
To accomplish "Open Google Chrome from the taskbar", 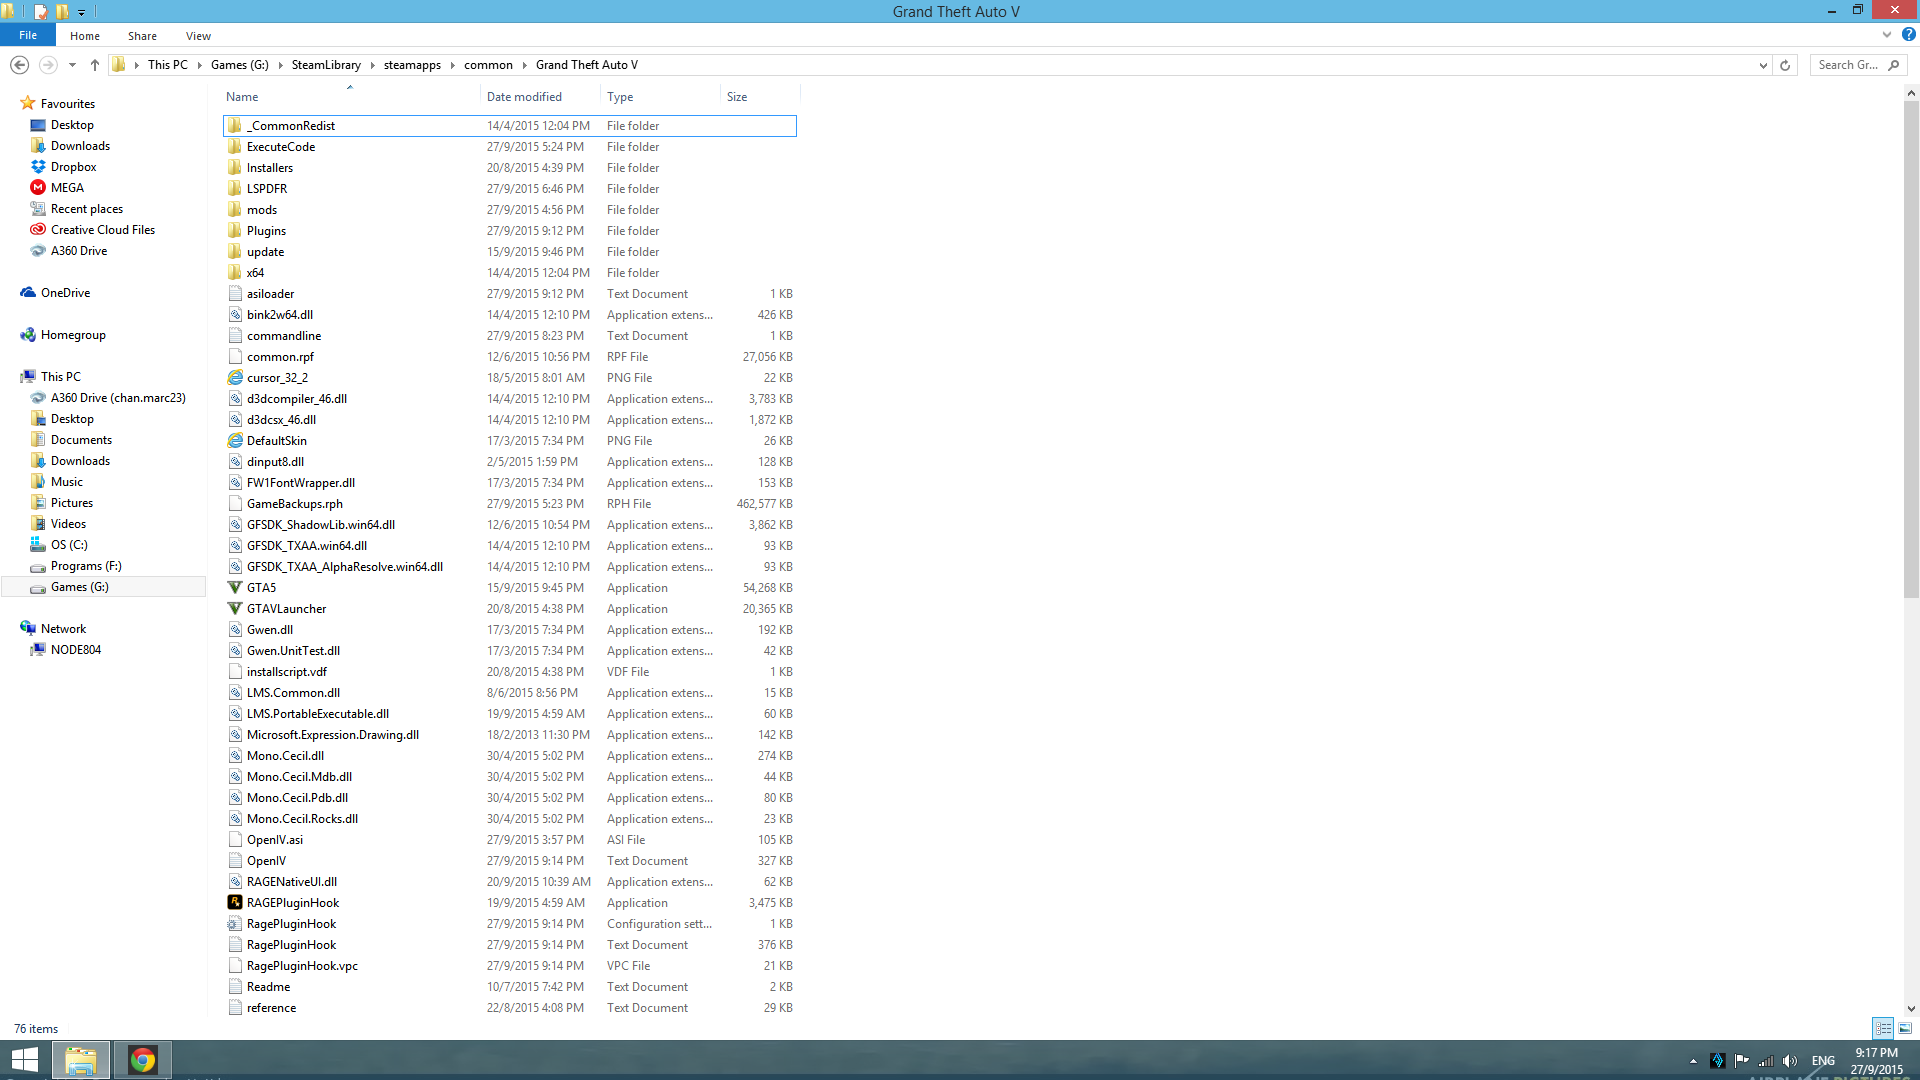I will [143, 1060].
